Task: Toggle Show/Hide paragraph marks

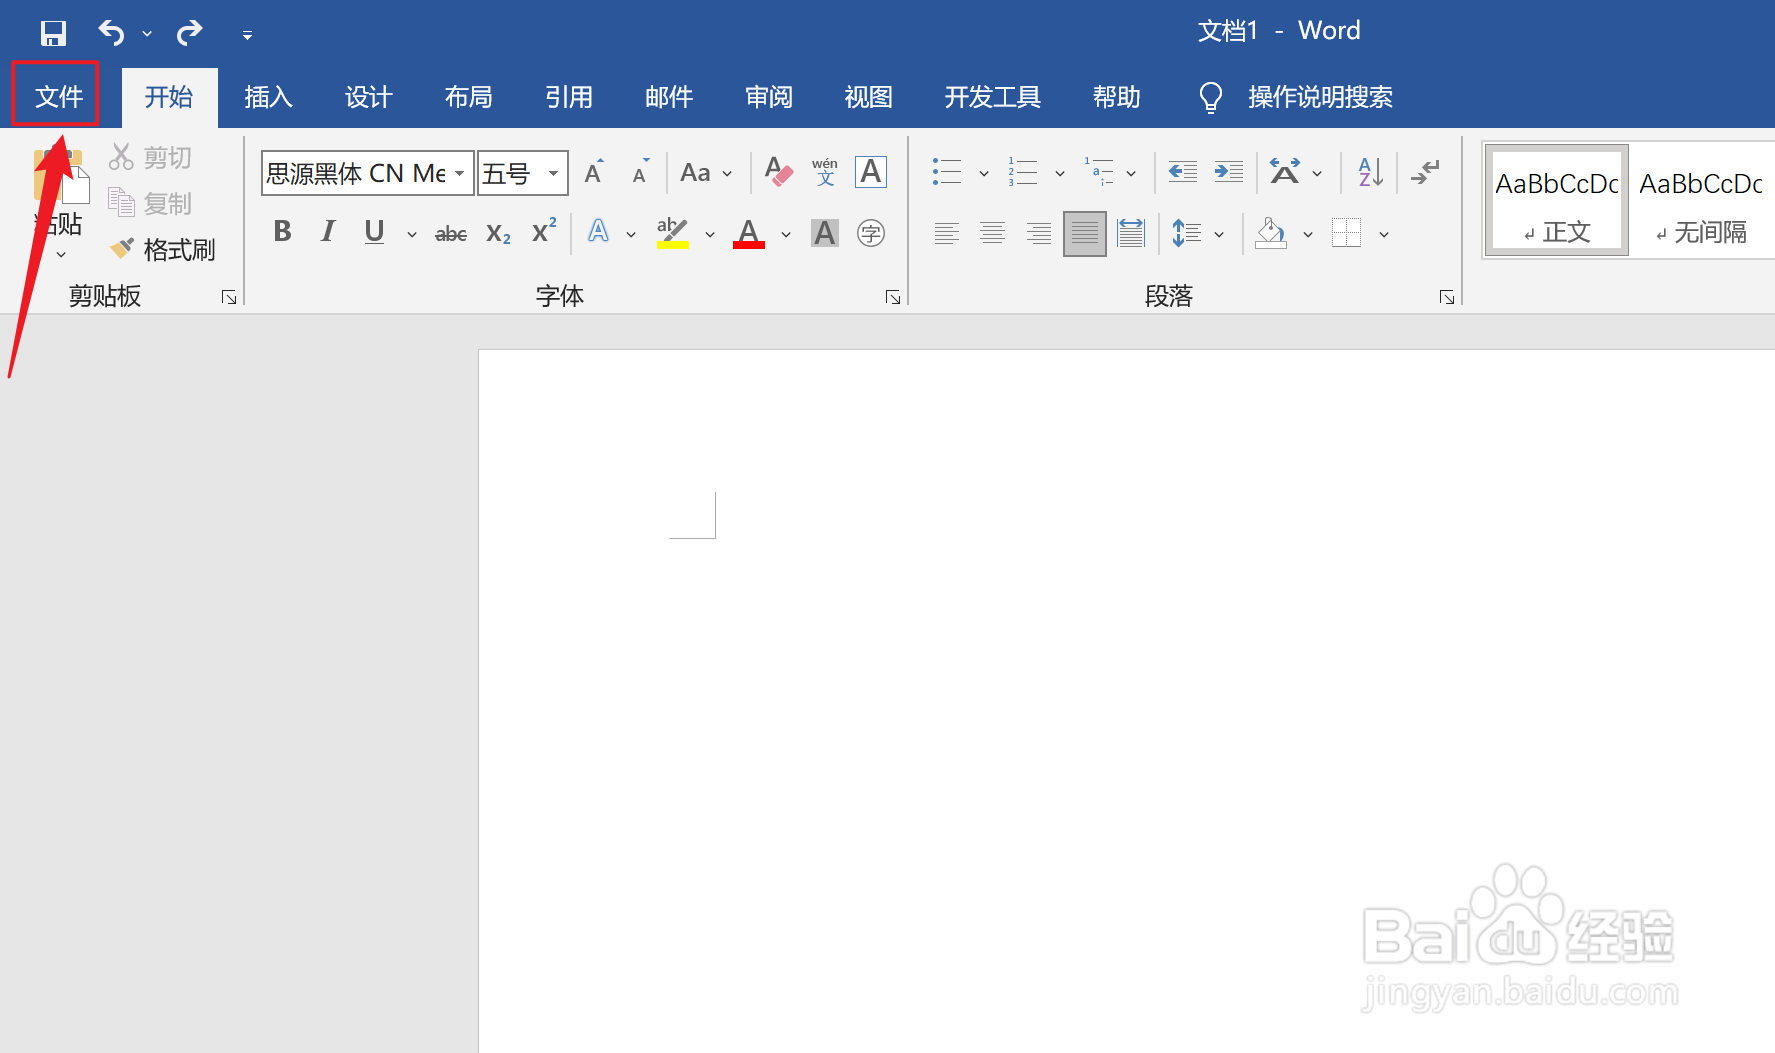Action: (x=1425, y=172)
